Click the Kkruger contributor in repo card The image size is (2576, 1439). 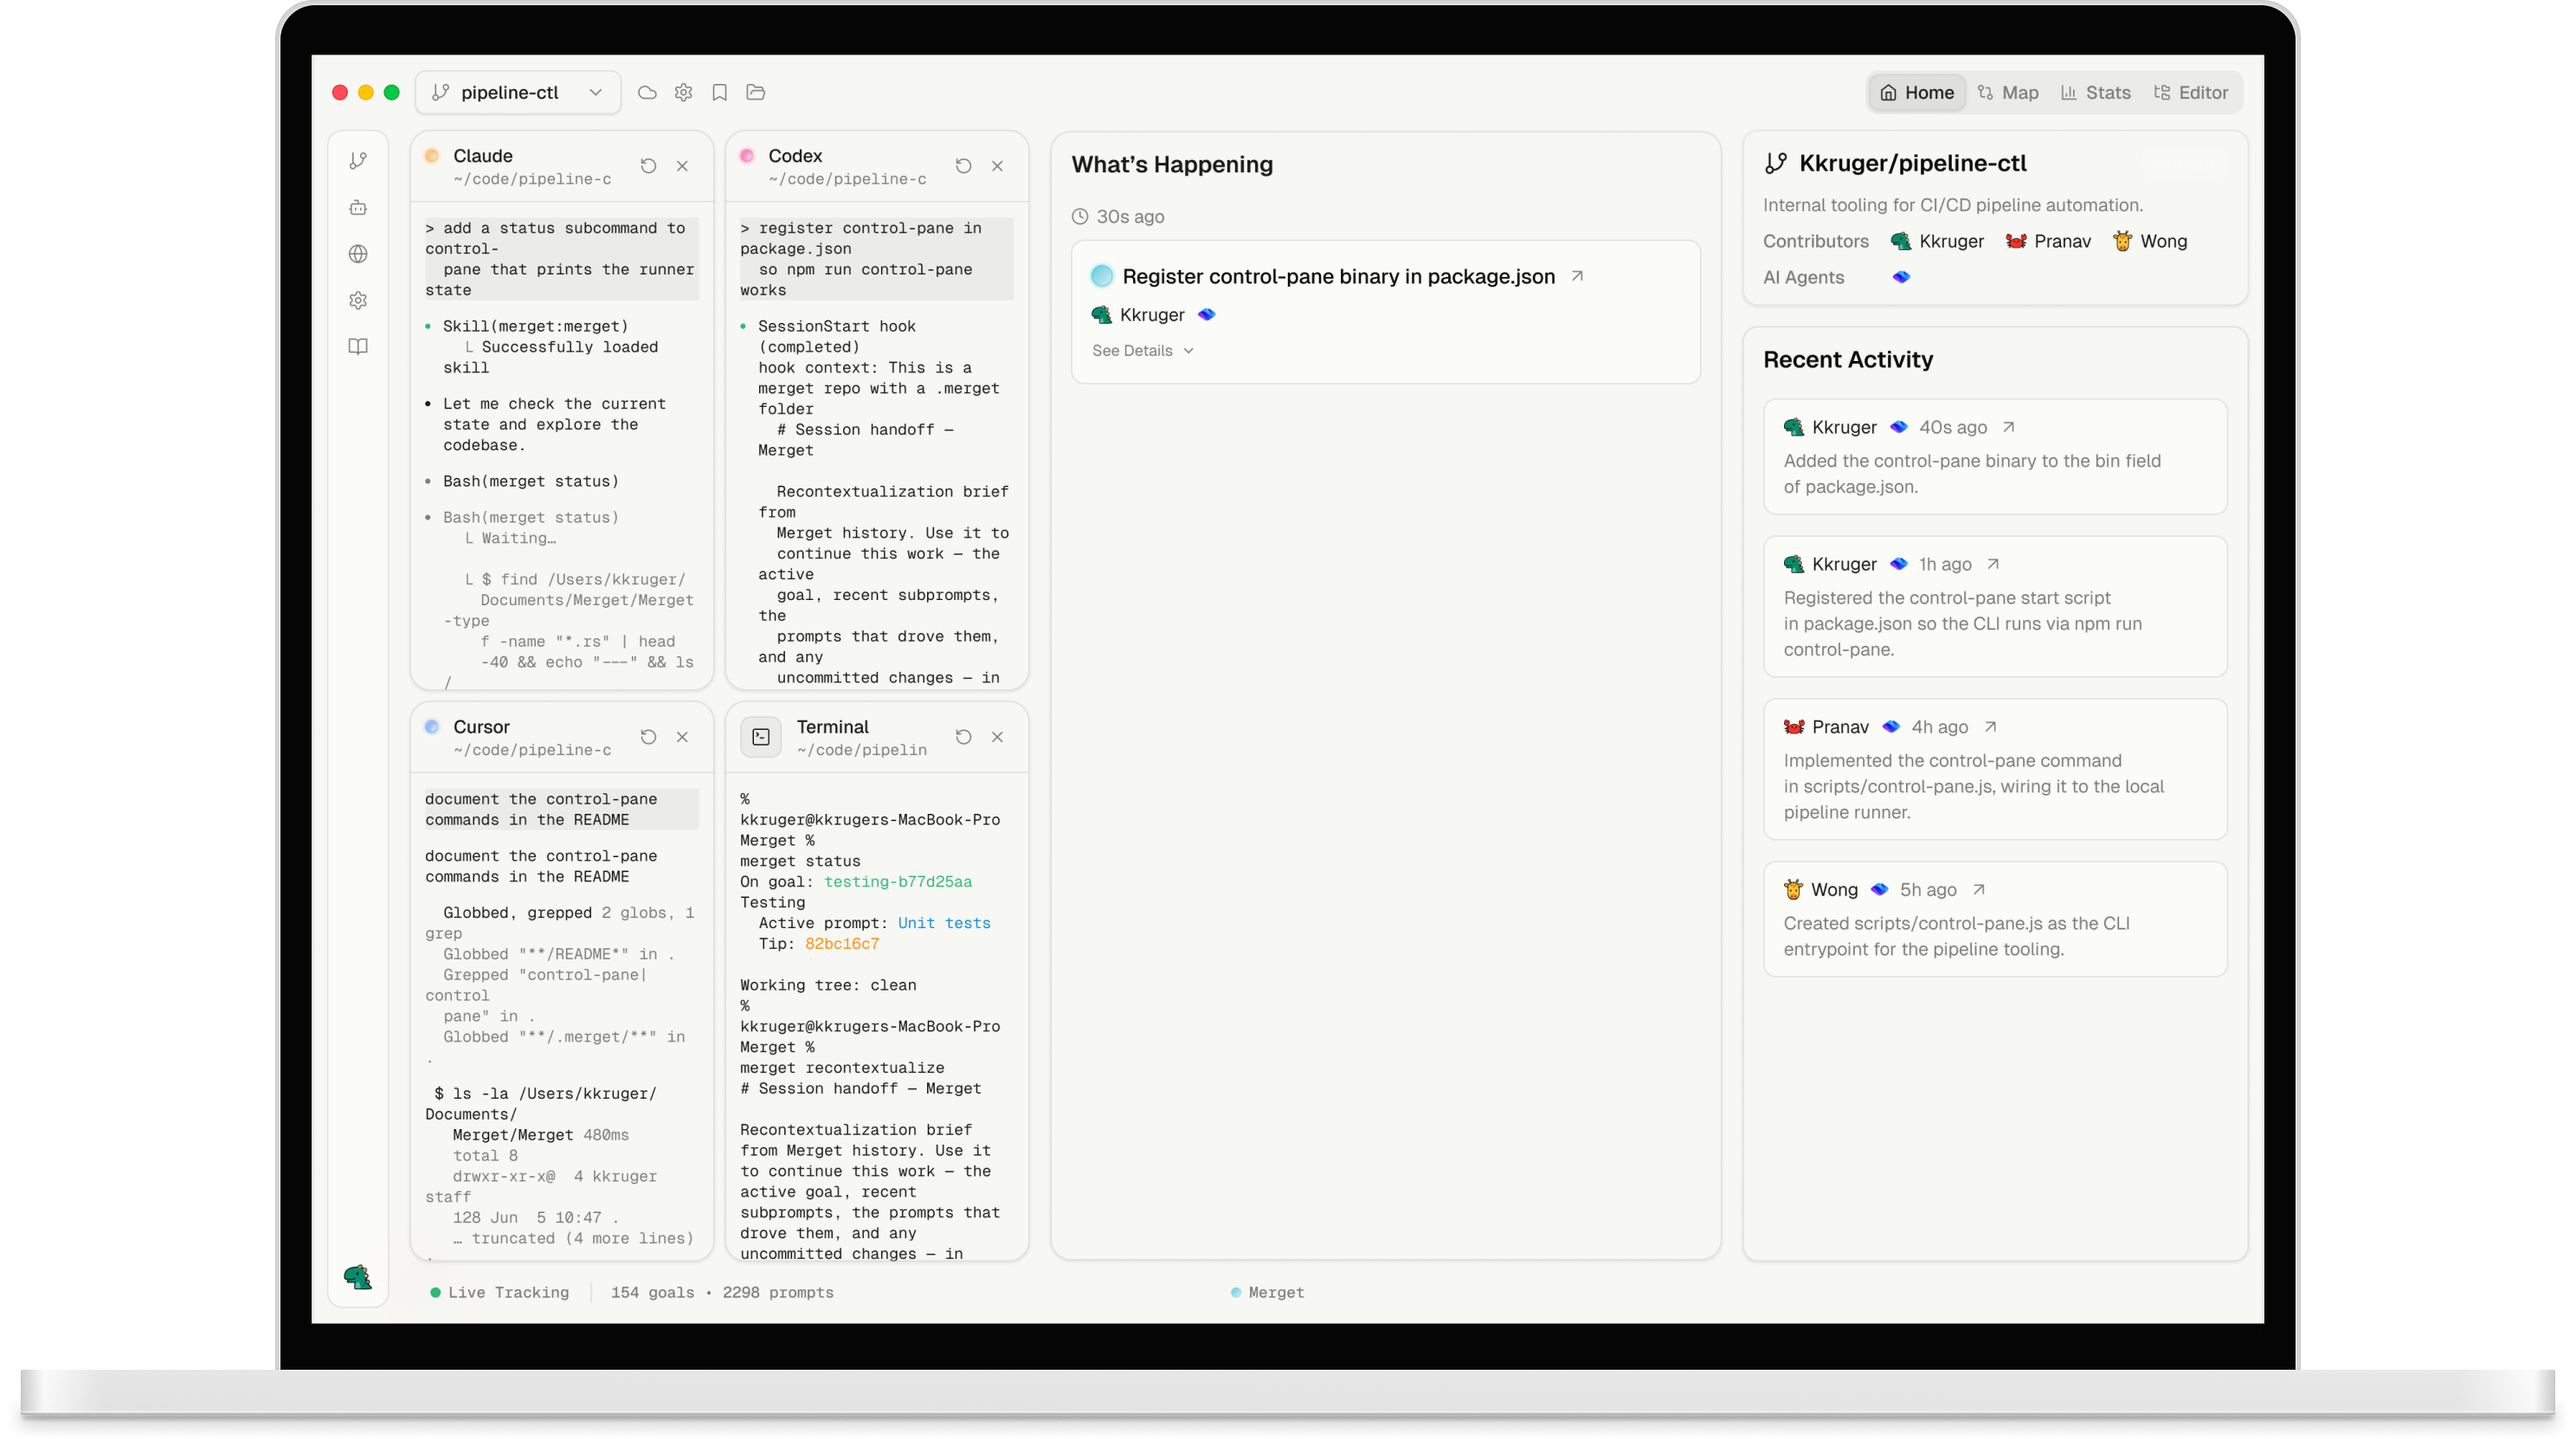(x=1937, y=241)
